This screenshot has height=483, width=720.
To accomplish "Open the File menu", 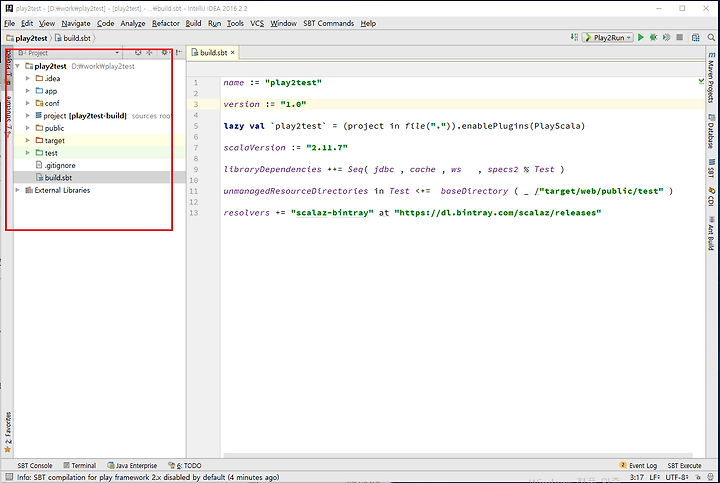I will (9, 23).
